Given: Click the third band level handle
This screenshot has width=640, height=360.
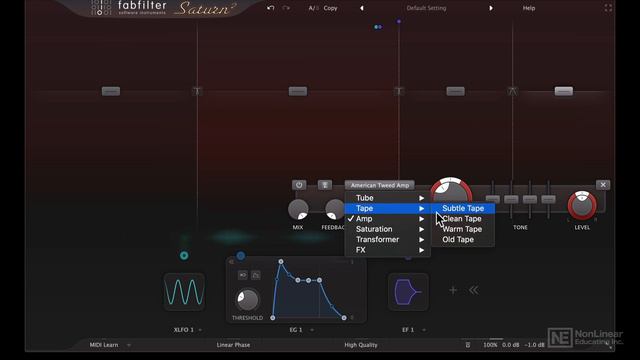Looking at the screenshot, I should tap(456, 91).
